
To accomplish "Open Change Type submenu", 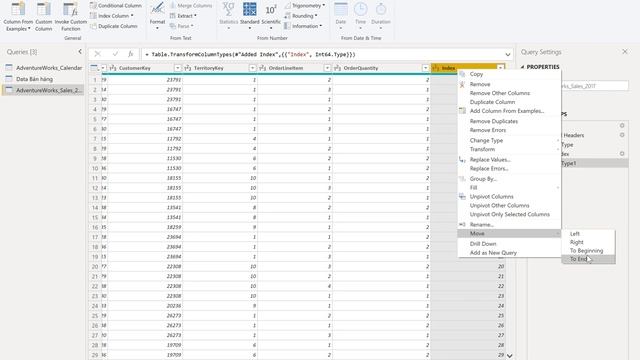I will pyautogui.click(x=509, y=140).
